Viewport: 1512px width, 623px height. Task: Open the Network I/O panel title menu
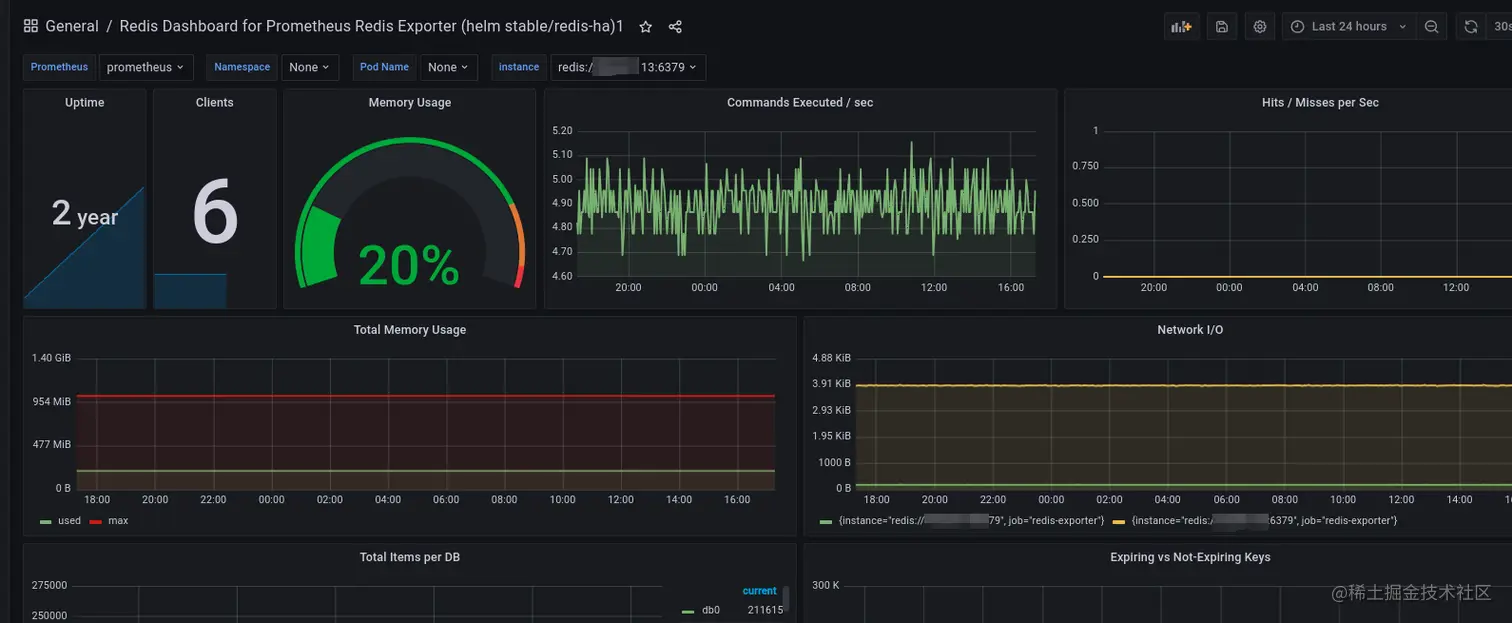point(1190,330)
